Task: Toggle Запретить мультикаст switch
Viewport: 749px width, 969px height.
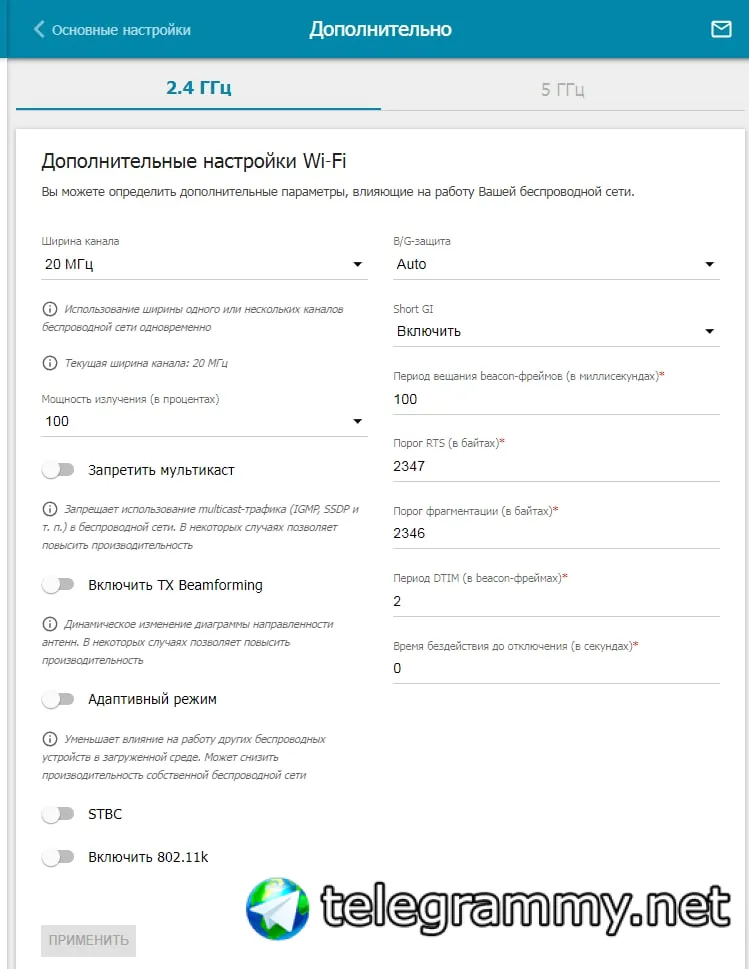Action: (x=58, y=470)
